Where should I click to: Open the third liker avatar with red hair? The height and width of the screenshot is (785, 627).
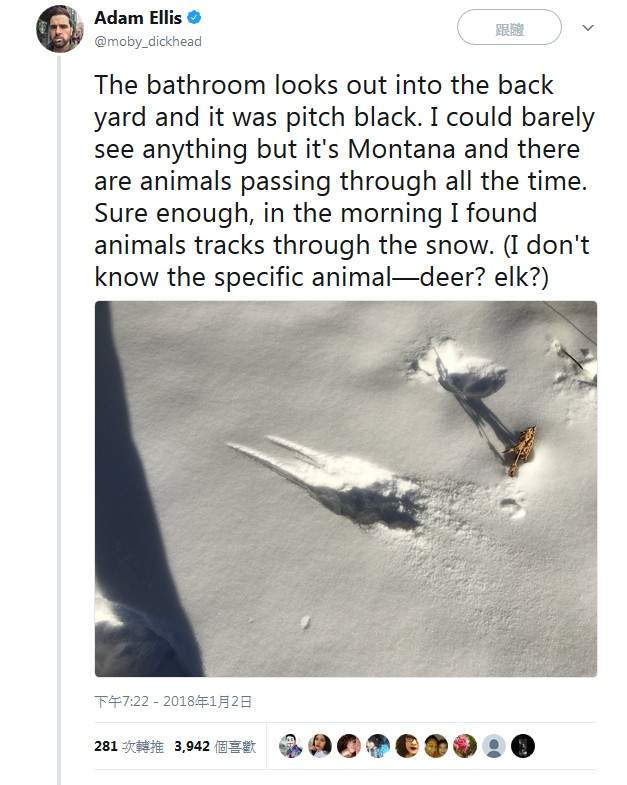(x=349, y=746)
